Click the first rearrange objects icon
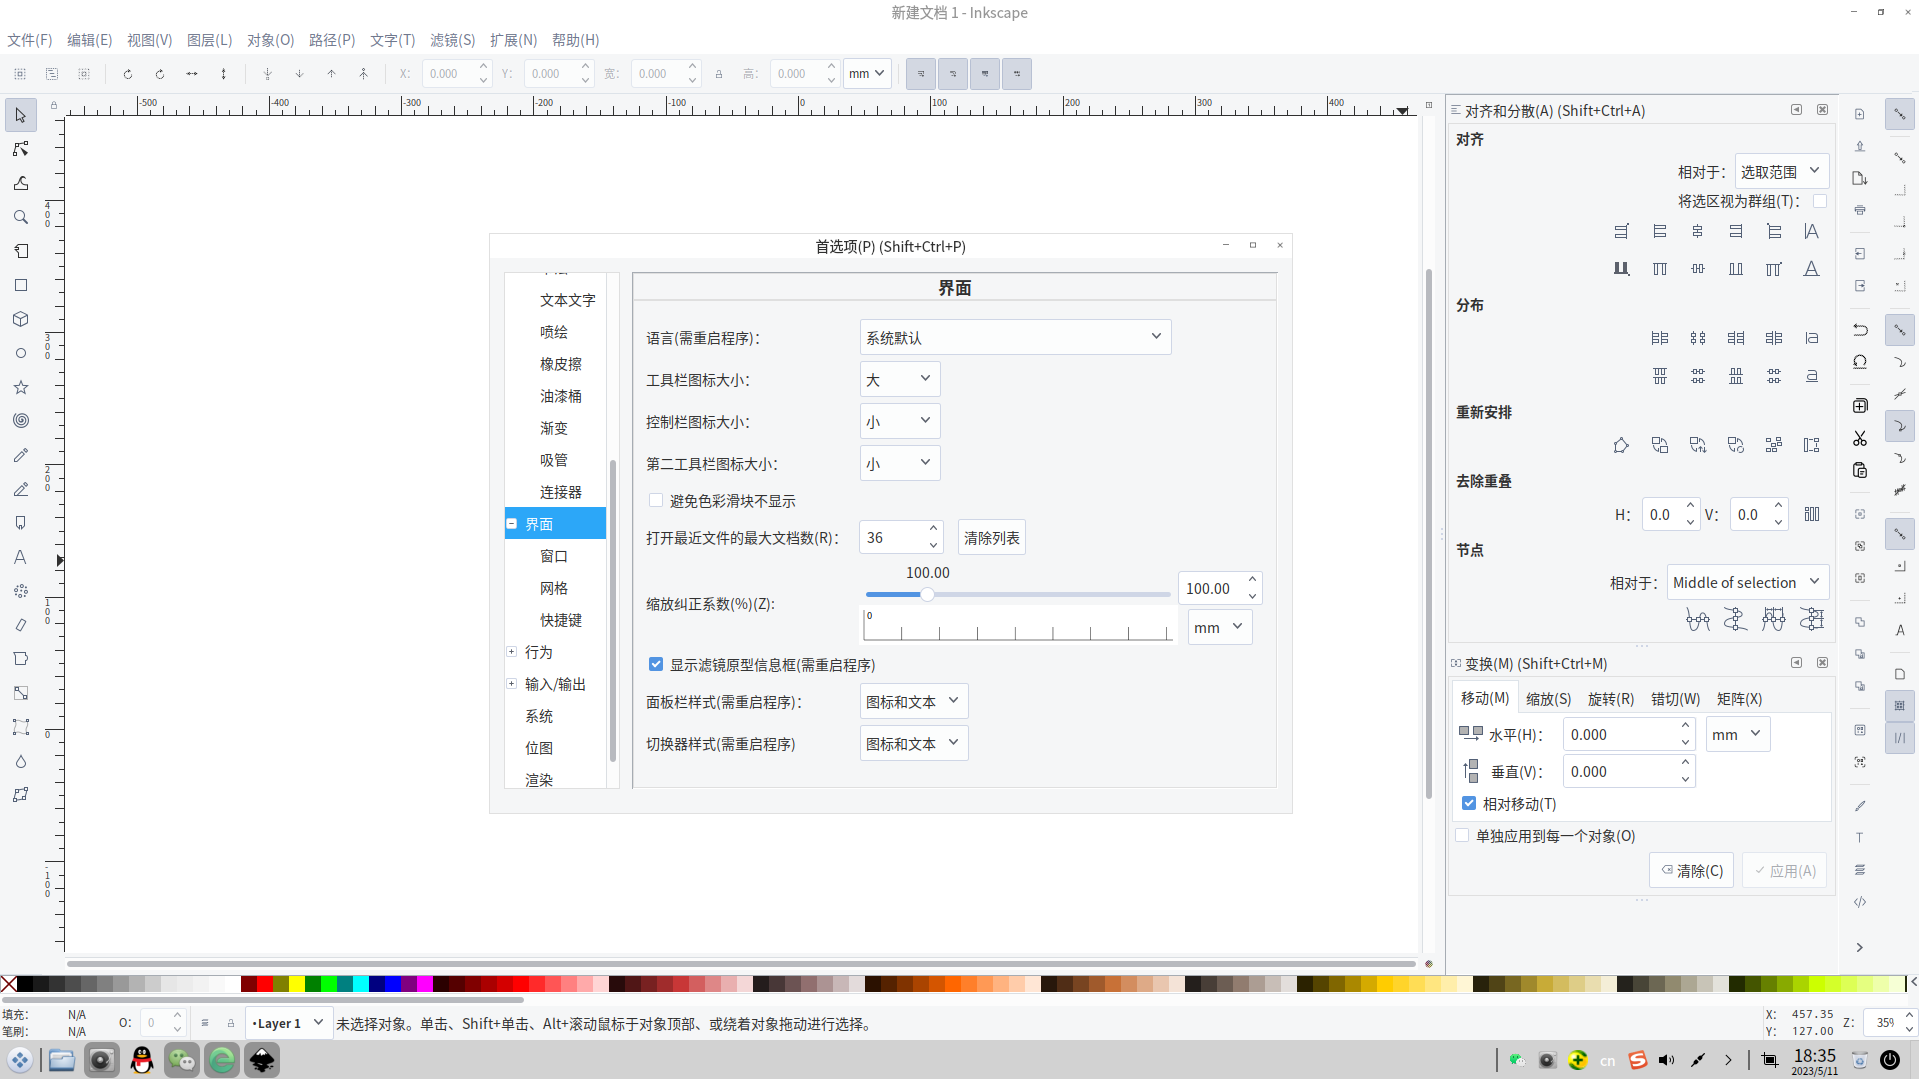 coord(1621,445)
